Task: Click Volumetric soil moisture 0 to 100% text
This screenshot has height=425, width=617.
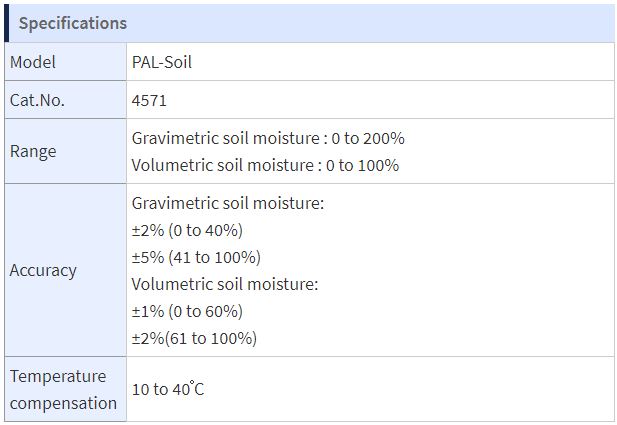Action: [x=265, y=165]
